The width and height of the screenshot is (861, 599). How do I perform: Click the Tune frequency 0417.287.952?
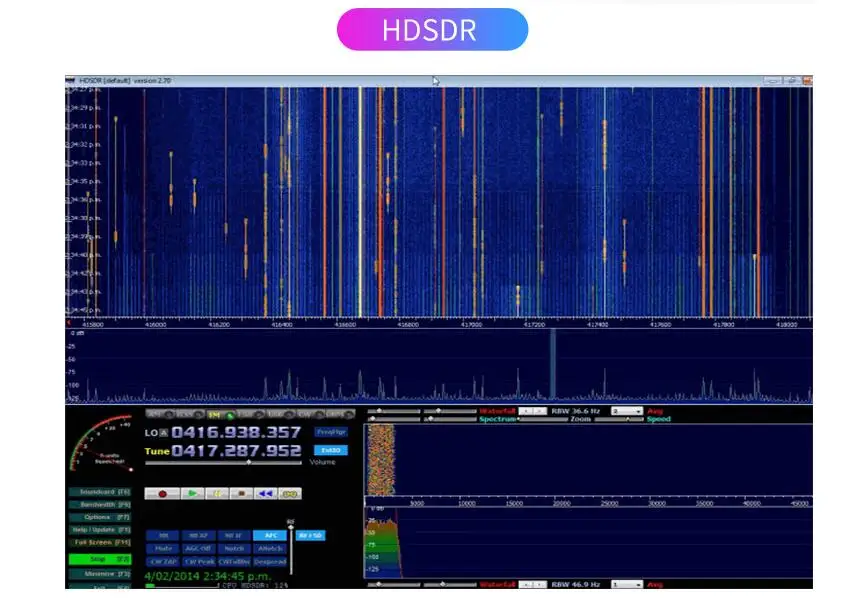(236, 451)
